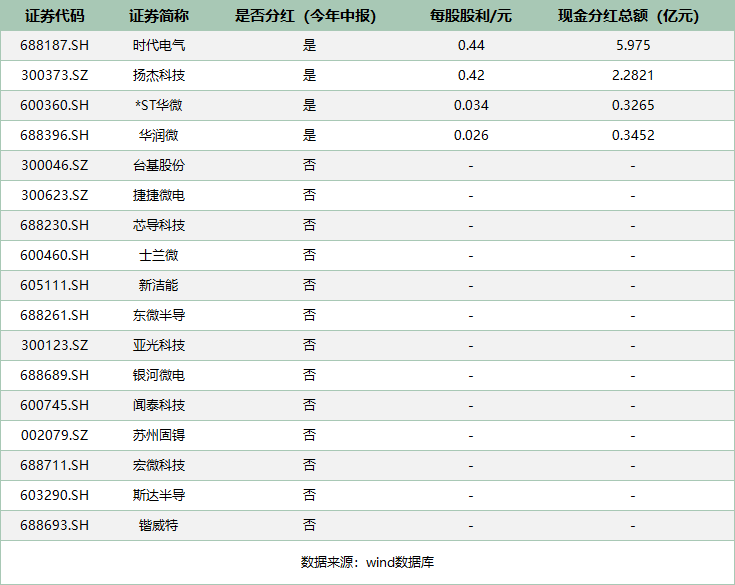Select the code 688693.SH
735x585 pixels.
click(54, 525)
